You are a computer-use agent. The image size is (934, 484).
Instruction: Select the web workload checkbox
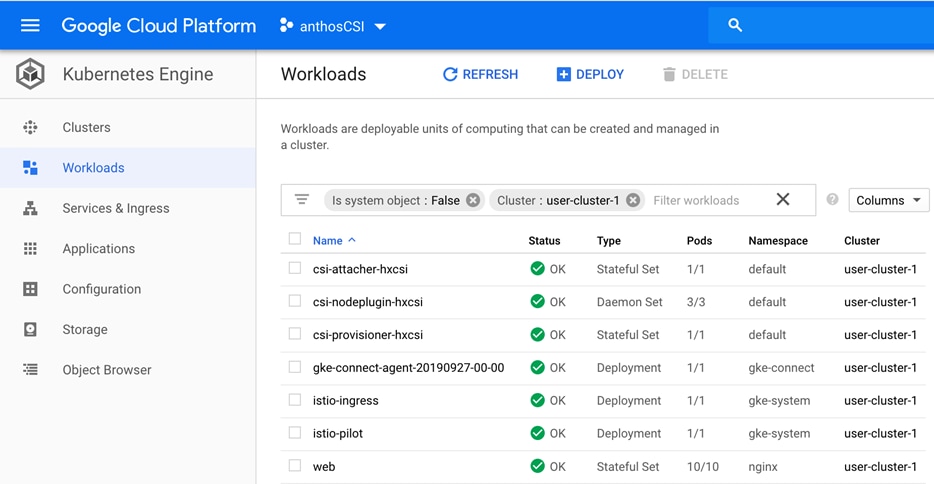[x=295, y=466]
